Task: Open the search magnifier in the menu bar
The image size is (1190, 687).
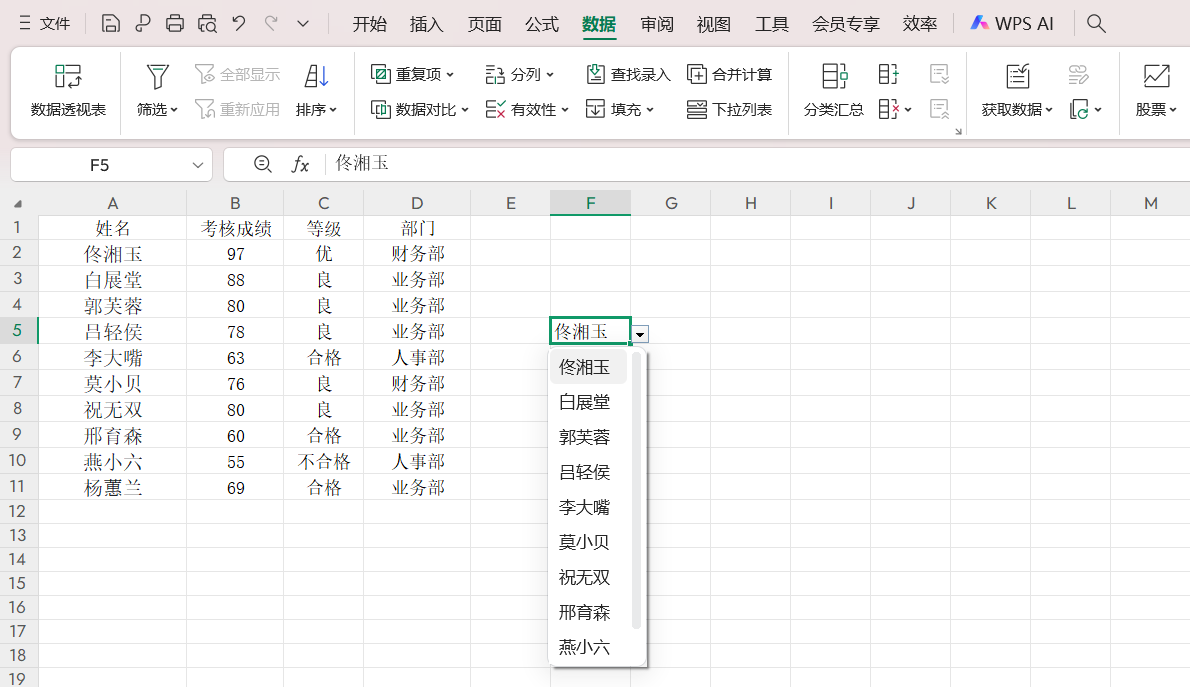Action: (x=1096, y=24)
